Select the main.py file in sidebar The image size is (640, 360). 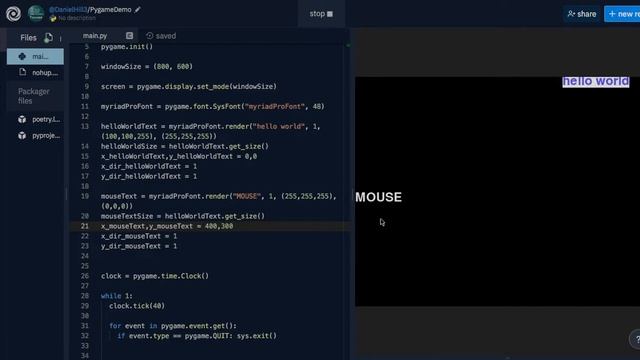35,56
